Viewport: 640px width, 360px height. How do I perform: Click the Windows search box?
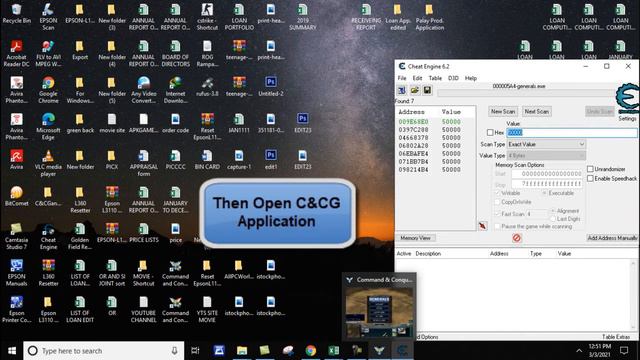[x=104, y=350]
